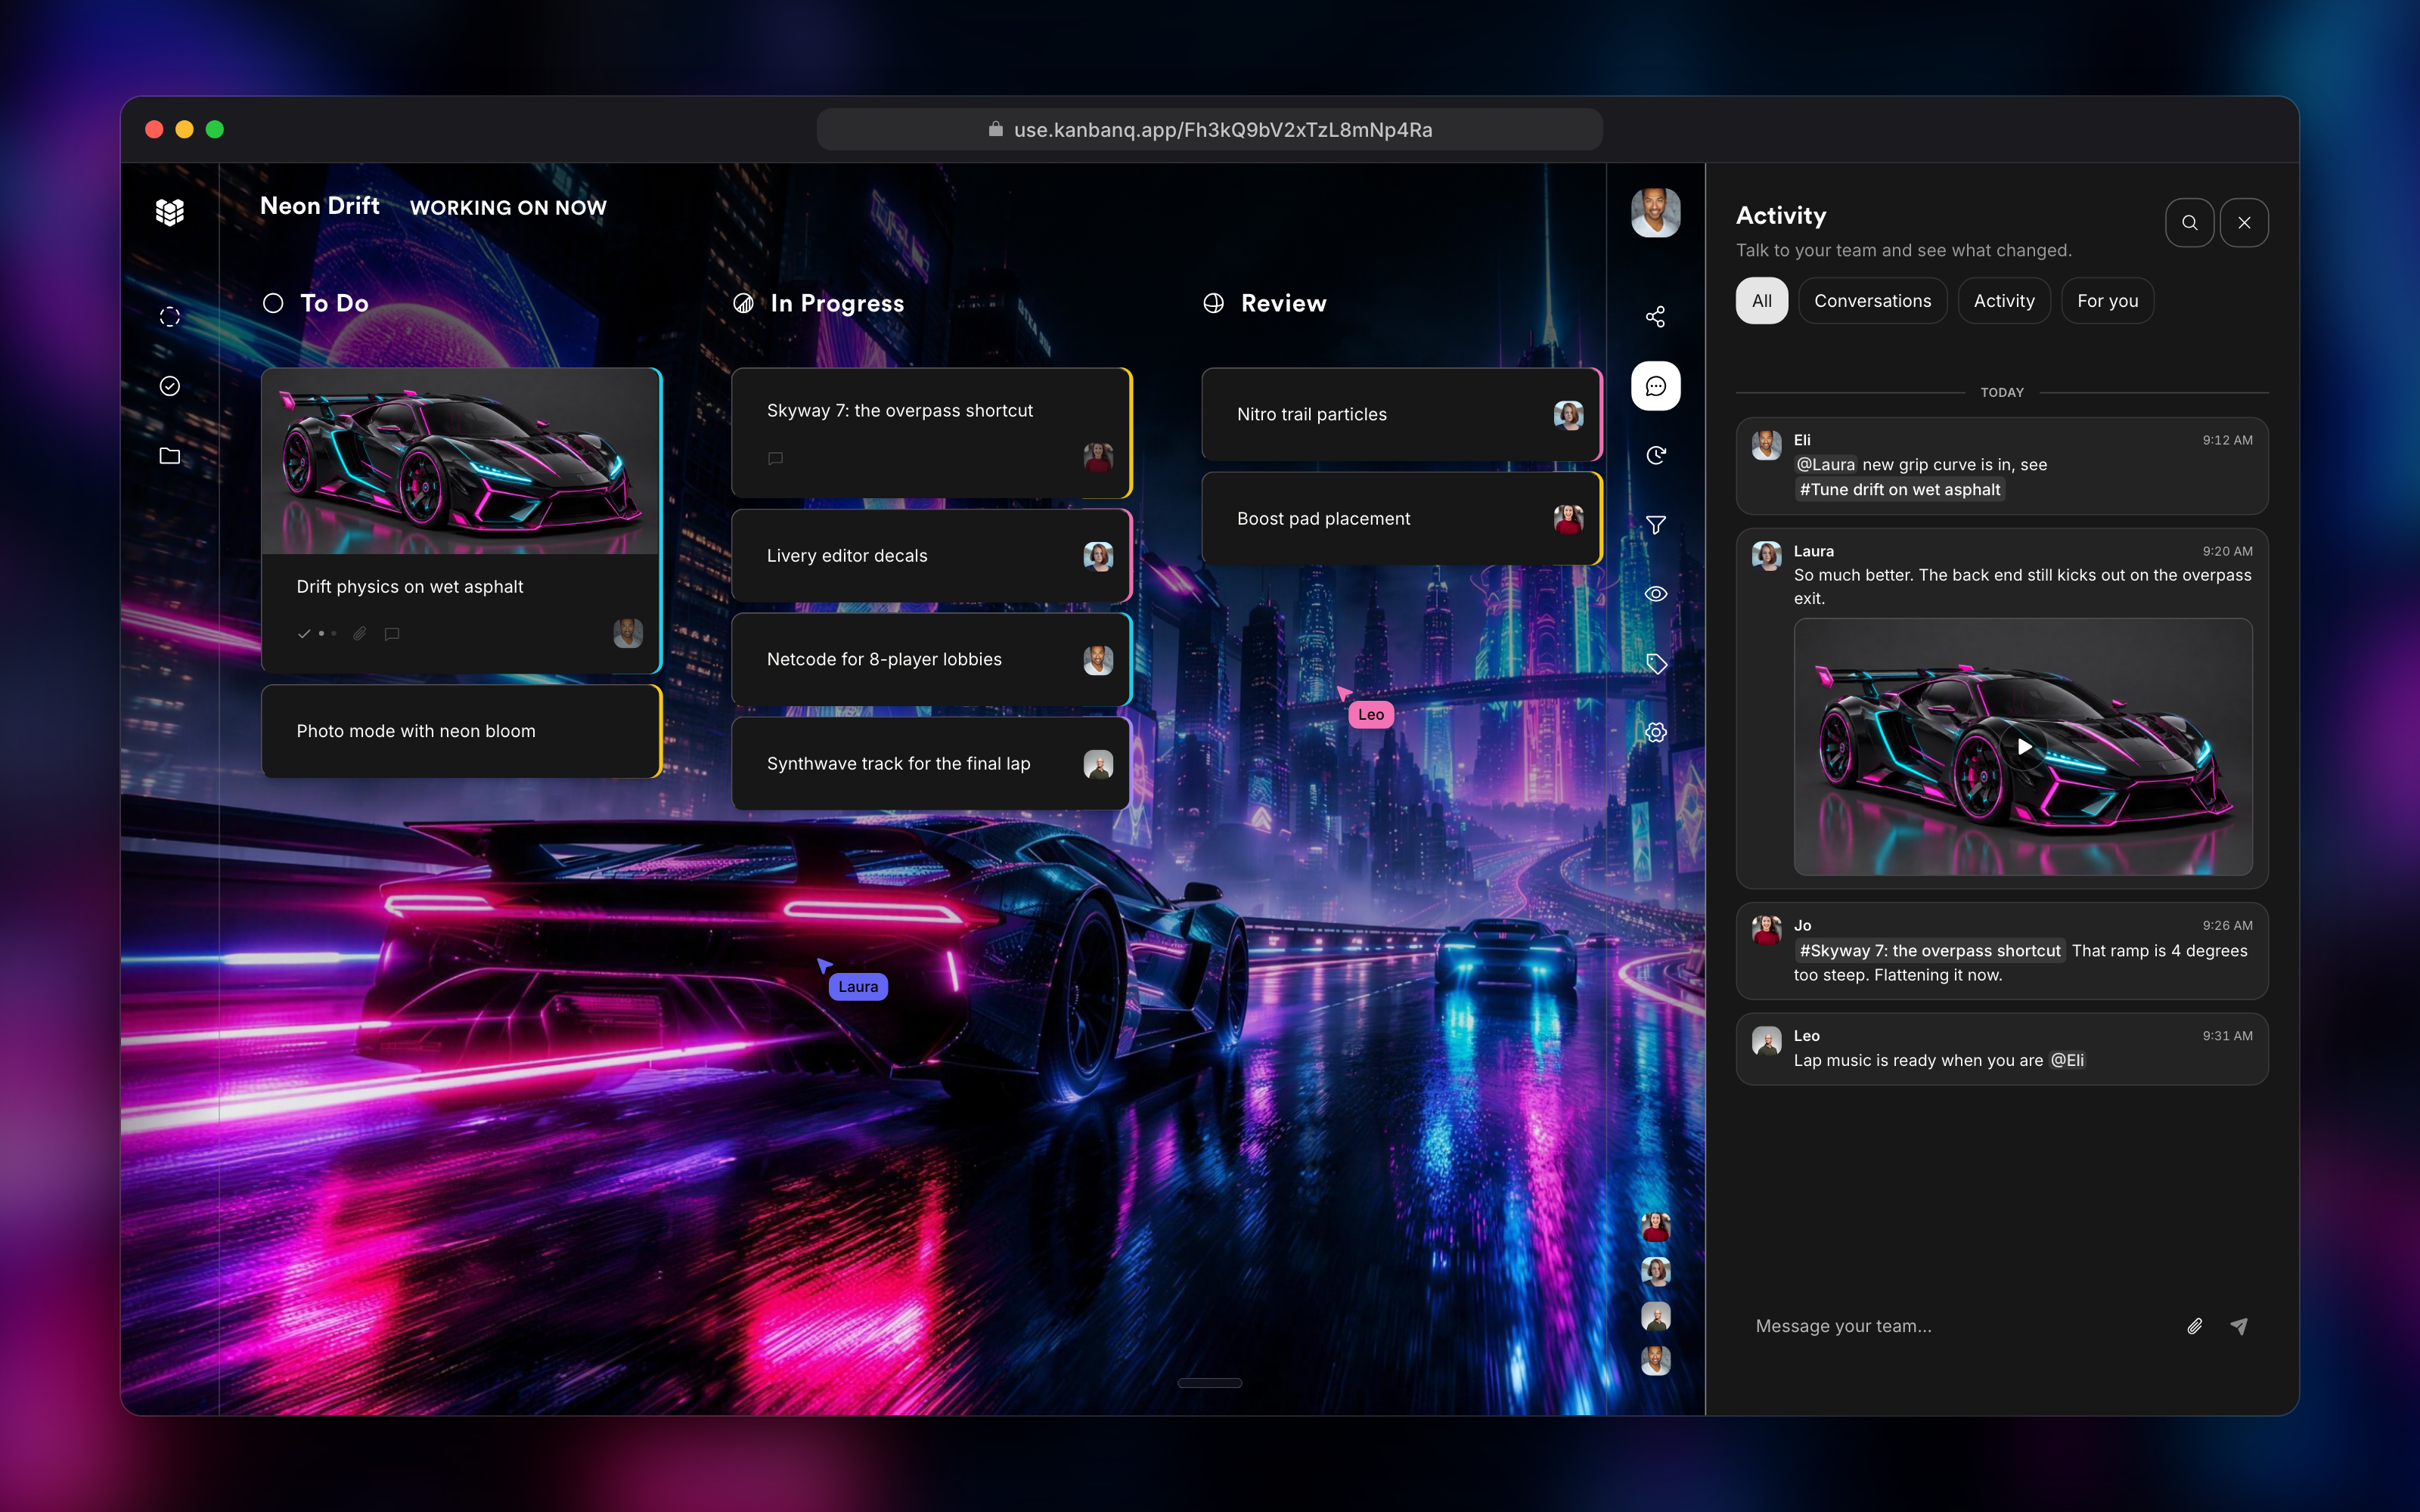Switch to the Activity filter tab
The height and width of the screenshot is (1512, 2420).
[2004, 301]
